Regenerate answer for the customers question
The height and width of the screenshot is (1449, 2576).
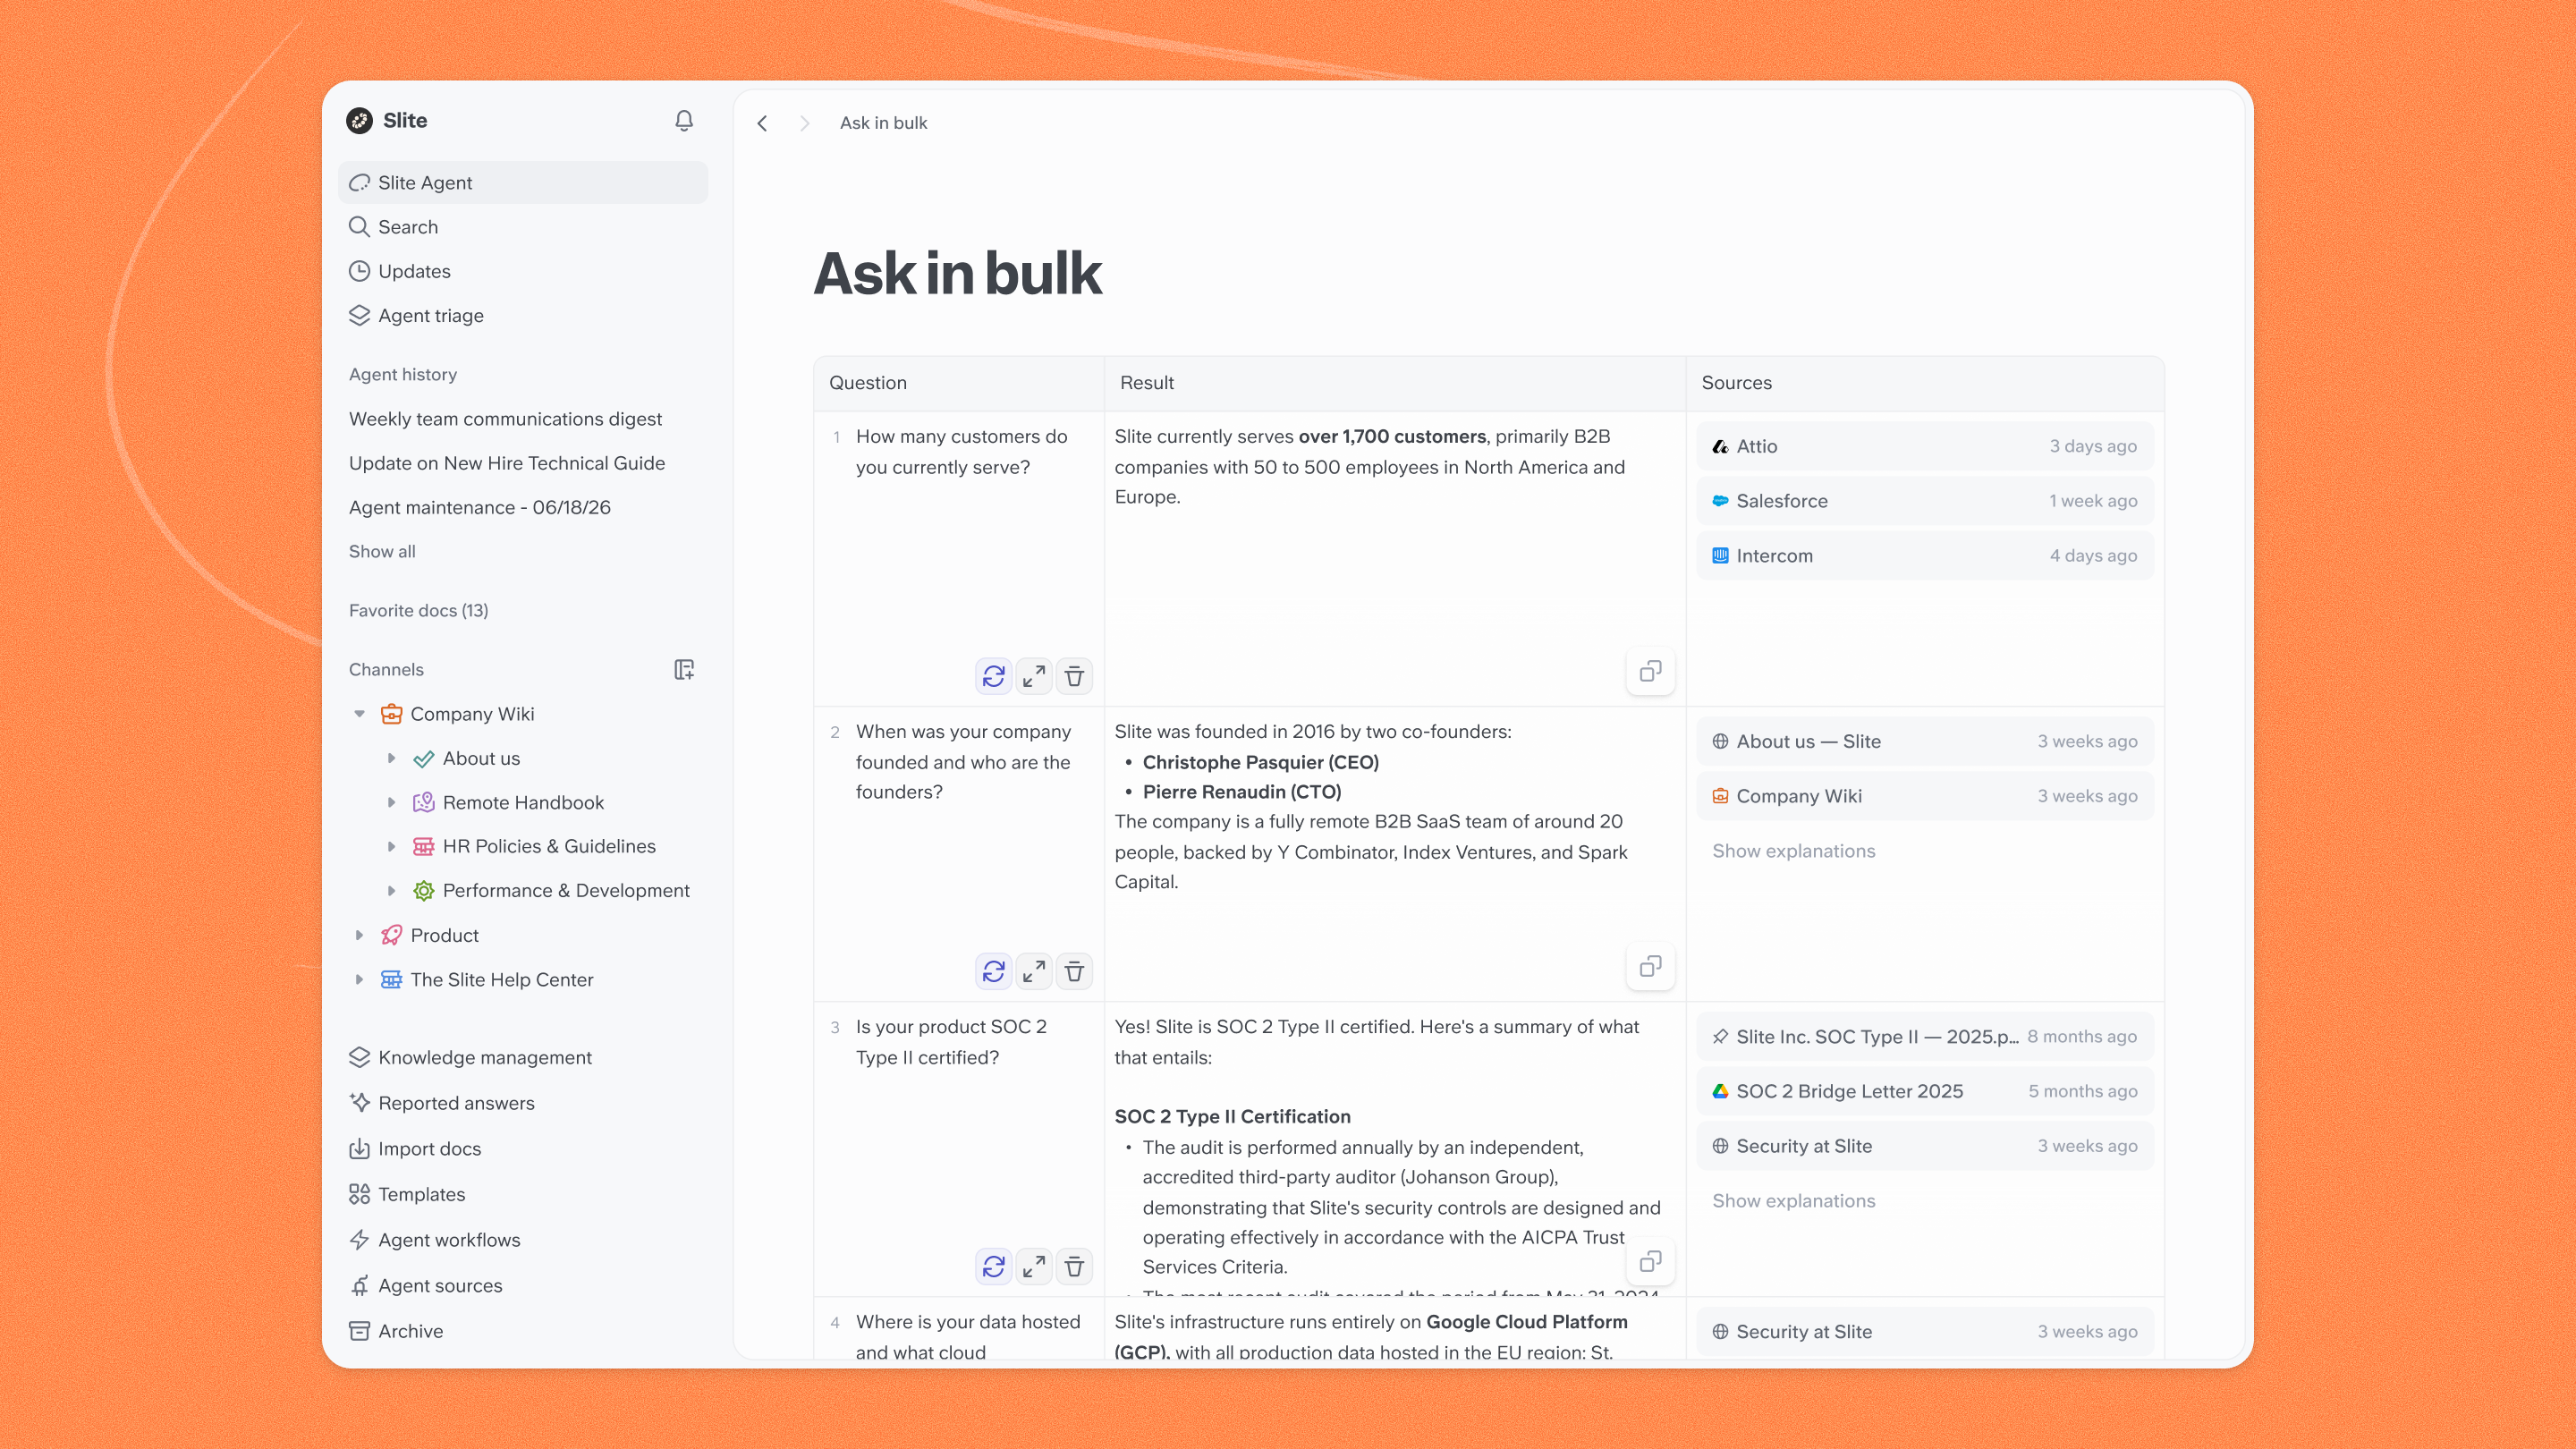(x=993, y=676)
